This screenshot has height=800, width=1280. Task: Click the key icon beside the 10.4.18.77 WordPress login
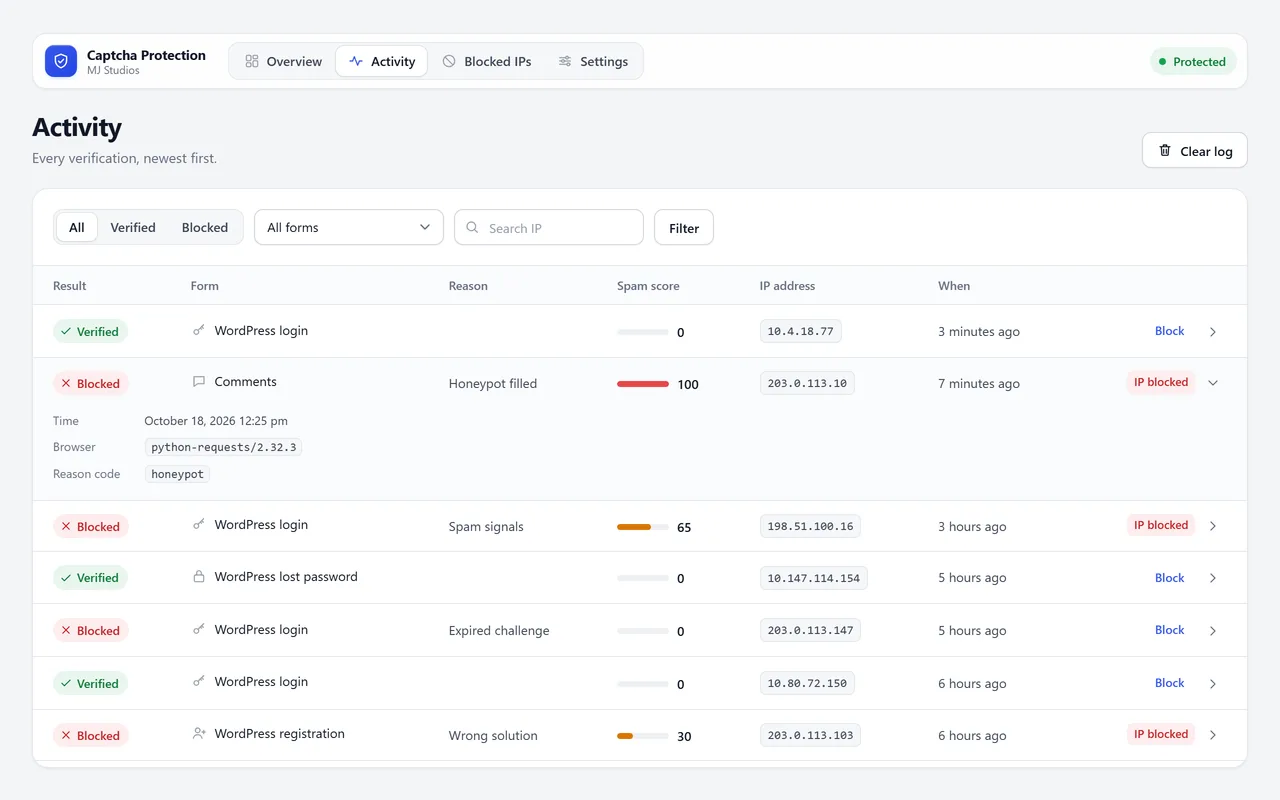click(199, 330)
